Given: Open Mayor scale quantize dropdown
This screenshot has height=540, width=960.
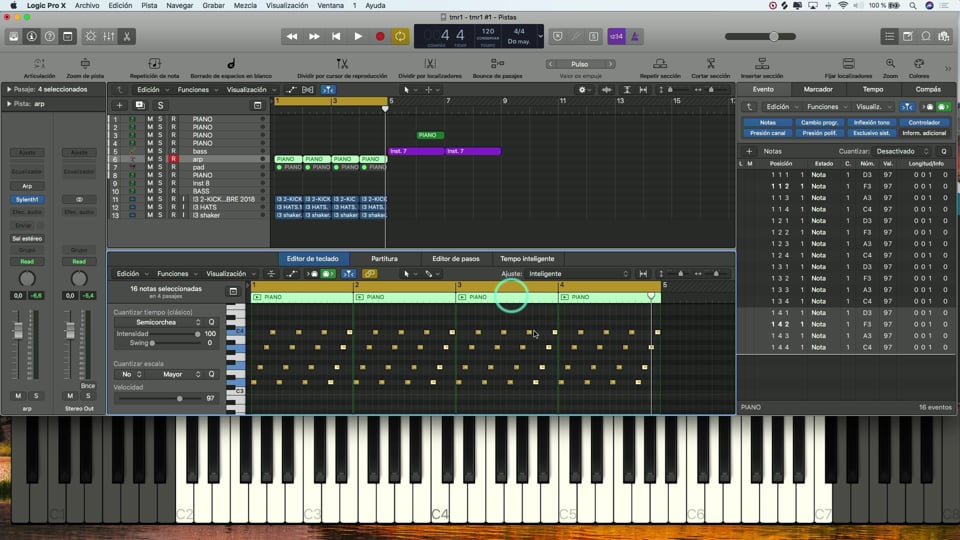Looking at the screenshot, I should 178,374.
